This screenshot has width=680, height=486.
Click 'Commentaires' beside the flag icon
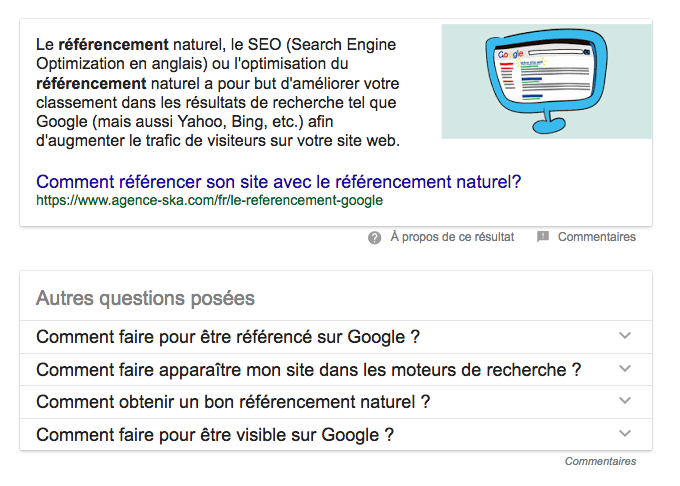tap(596, 237)
